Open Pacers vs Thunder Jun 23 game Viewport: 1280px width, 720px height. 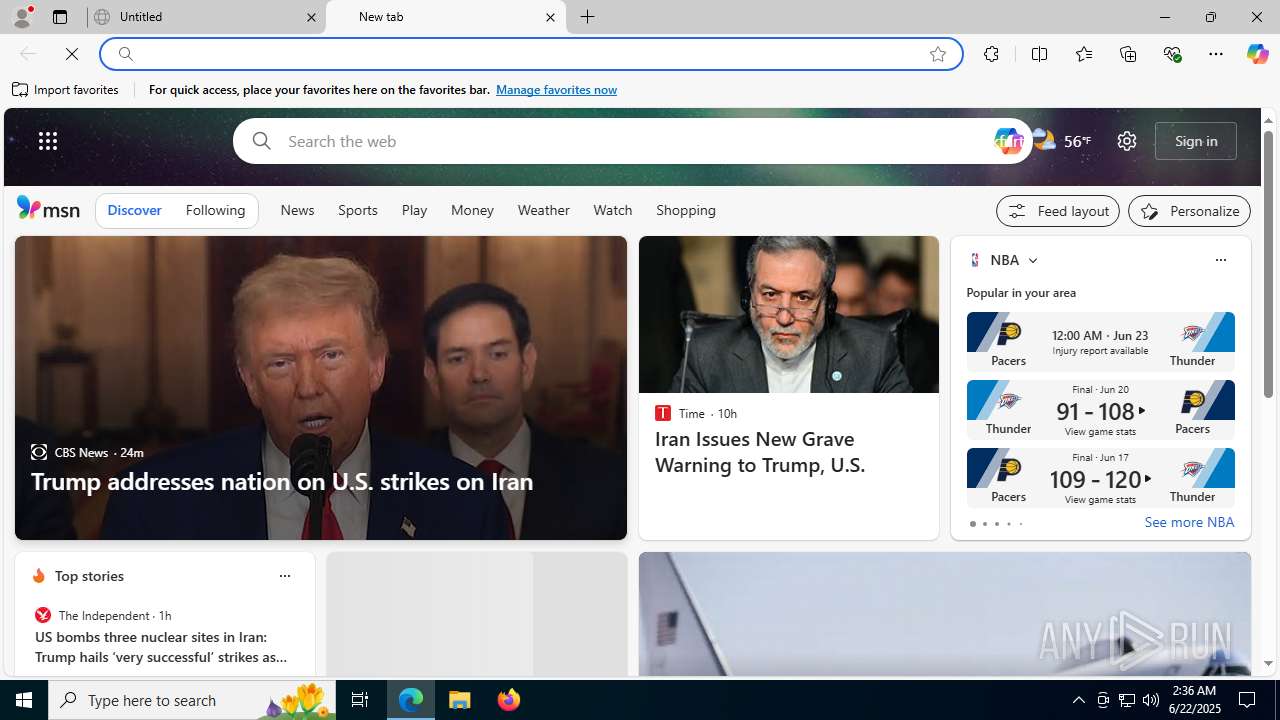[x=1100, y=341]
